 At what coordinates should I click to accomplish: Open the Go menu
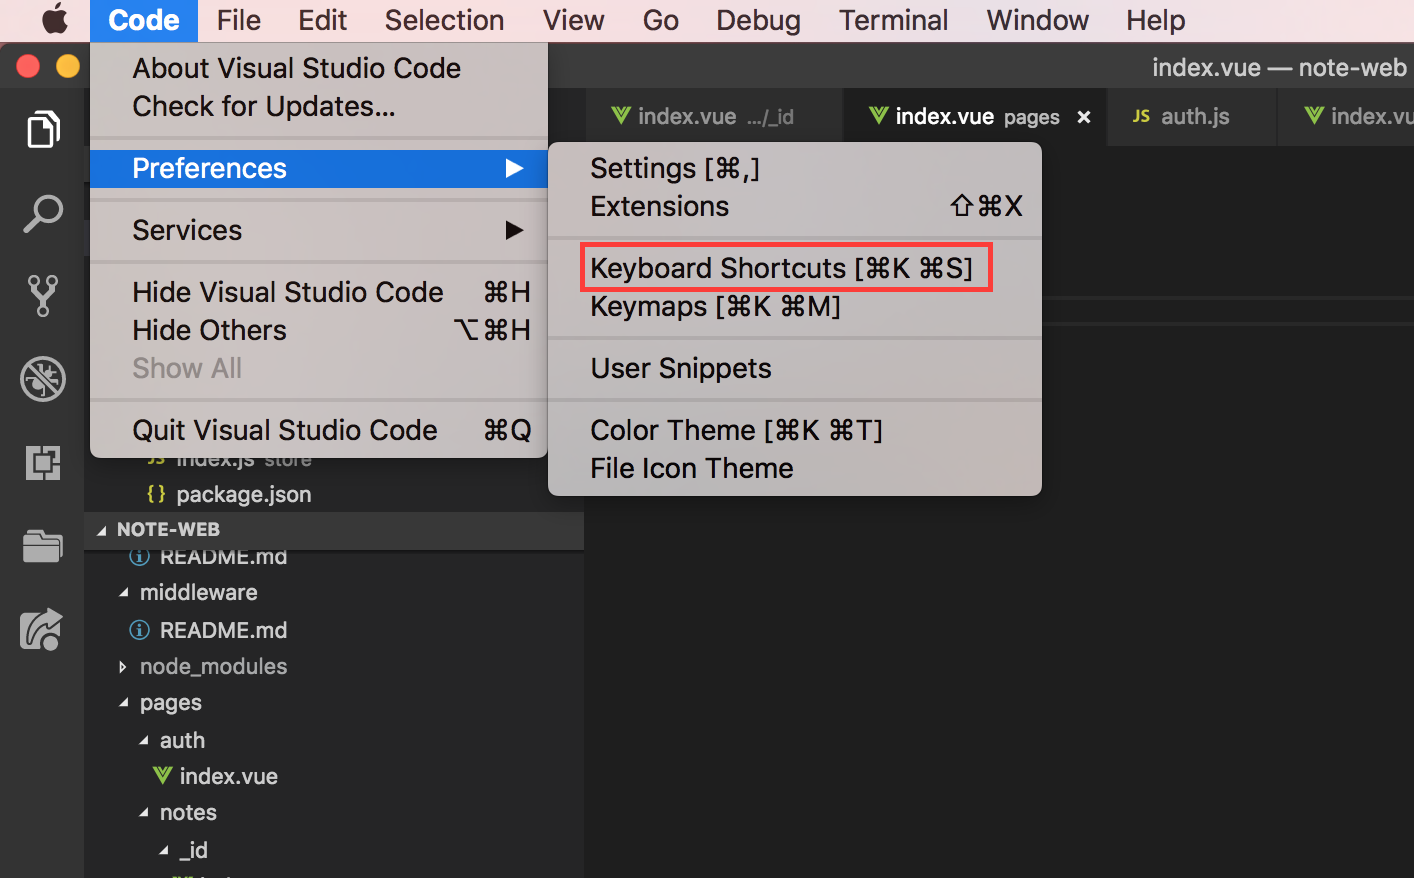(x=661, y=20)
